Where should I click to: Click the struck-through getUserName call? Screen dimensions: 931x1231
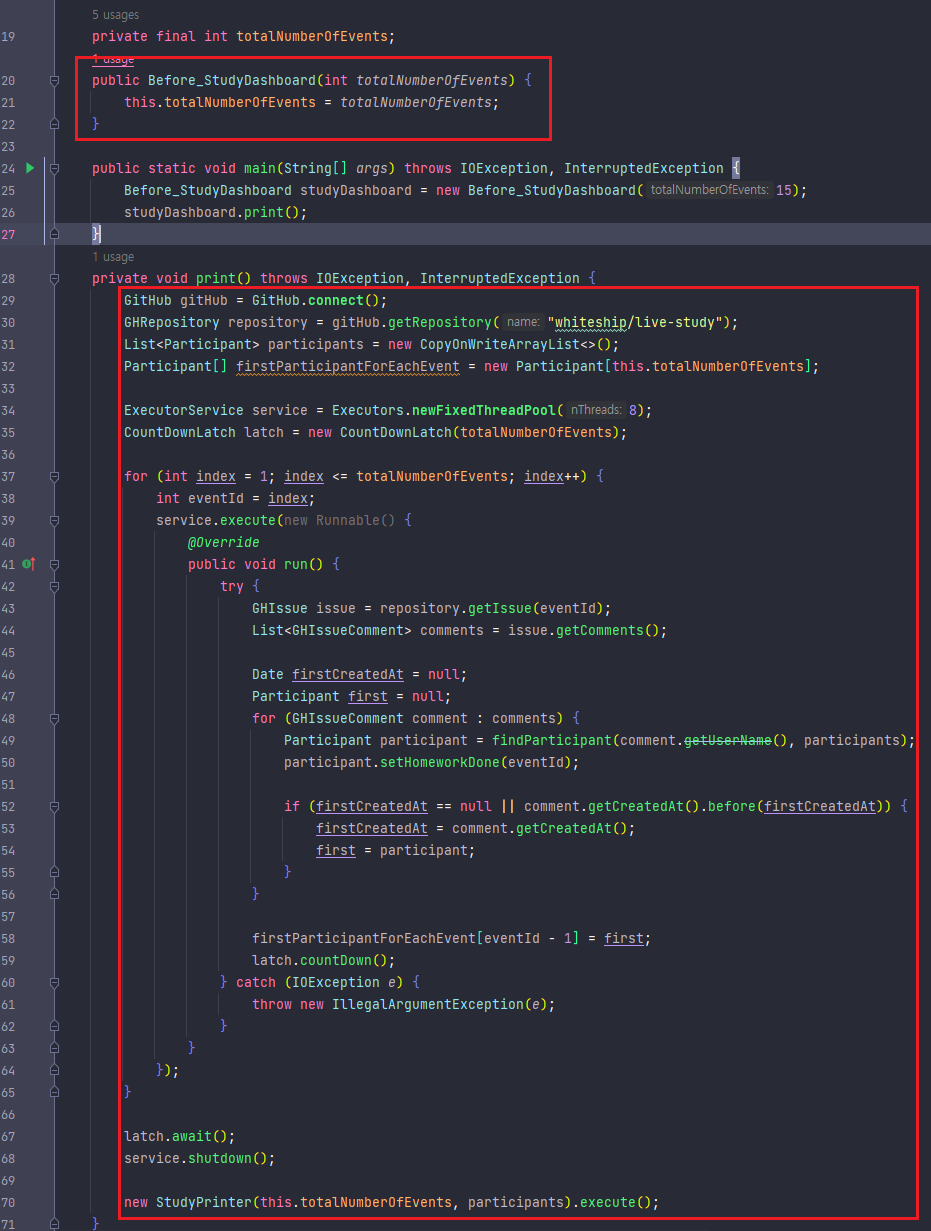tap(728, 740)
